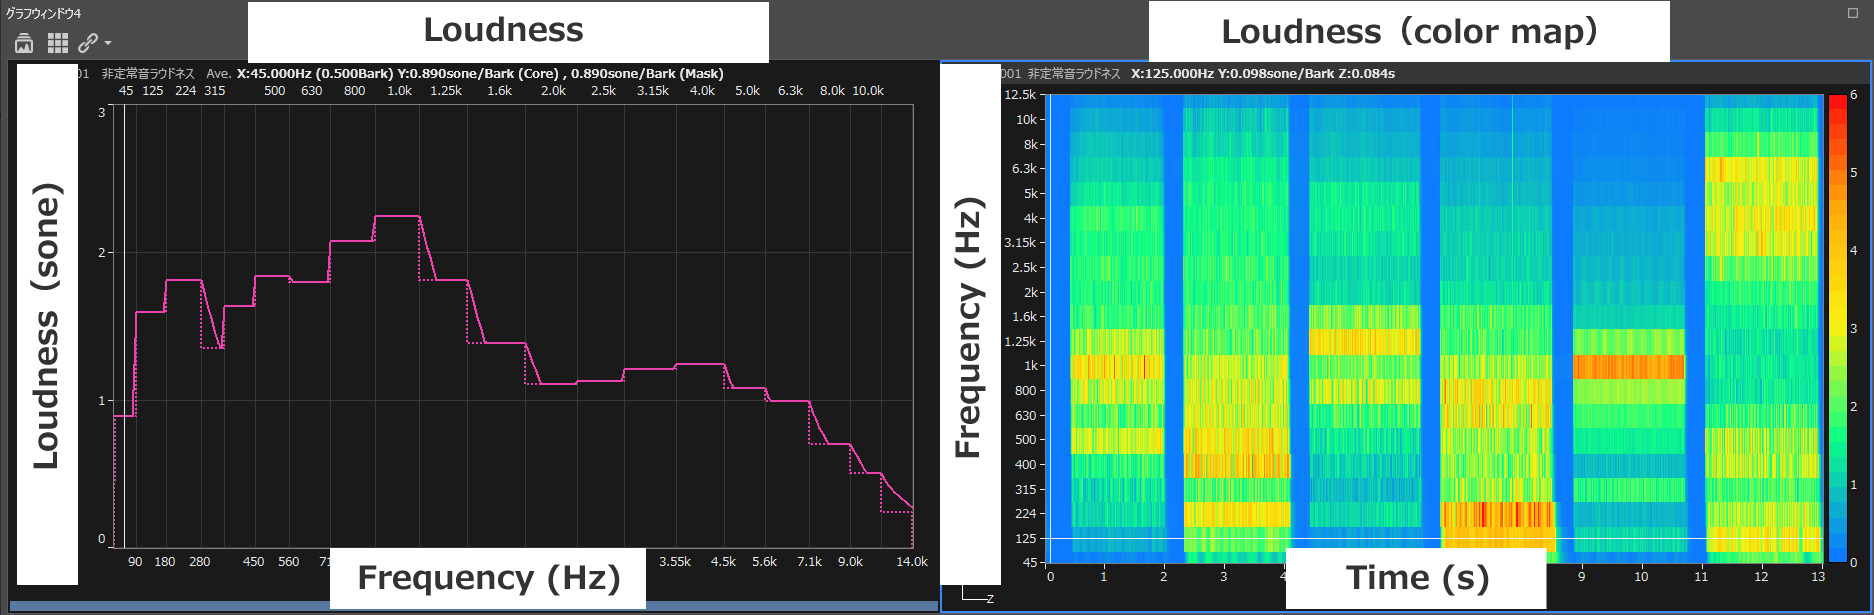Click 非定常音ラウドネス label in left graph header
Screen dimensions: 1874x615
(x=148, y=74)
